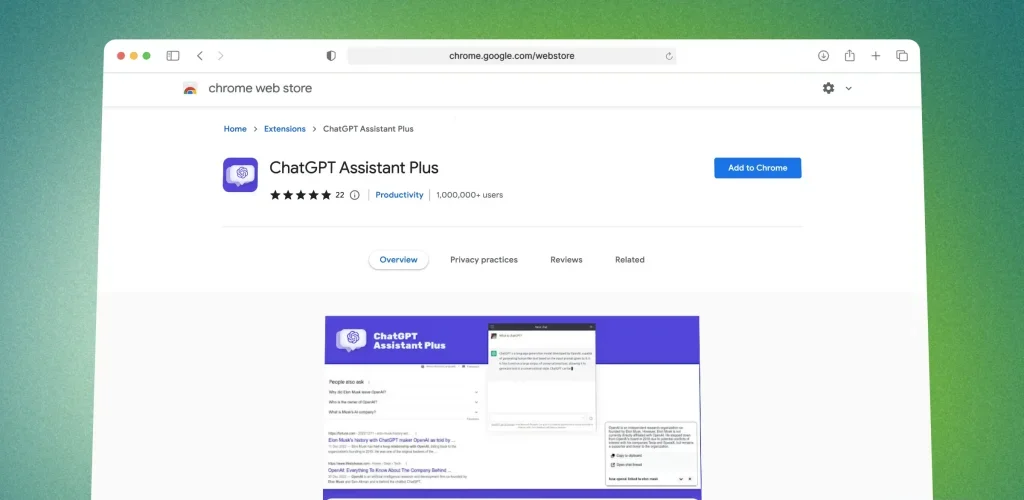The width and height of the screenshot is (1024, 500).
Task: Click the rating info icon
Action: point(354,195)
